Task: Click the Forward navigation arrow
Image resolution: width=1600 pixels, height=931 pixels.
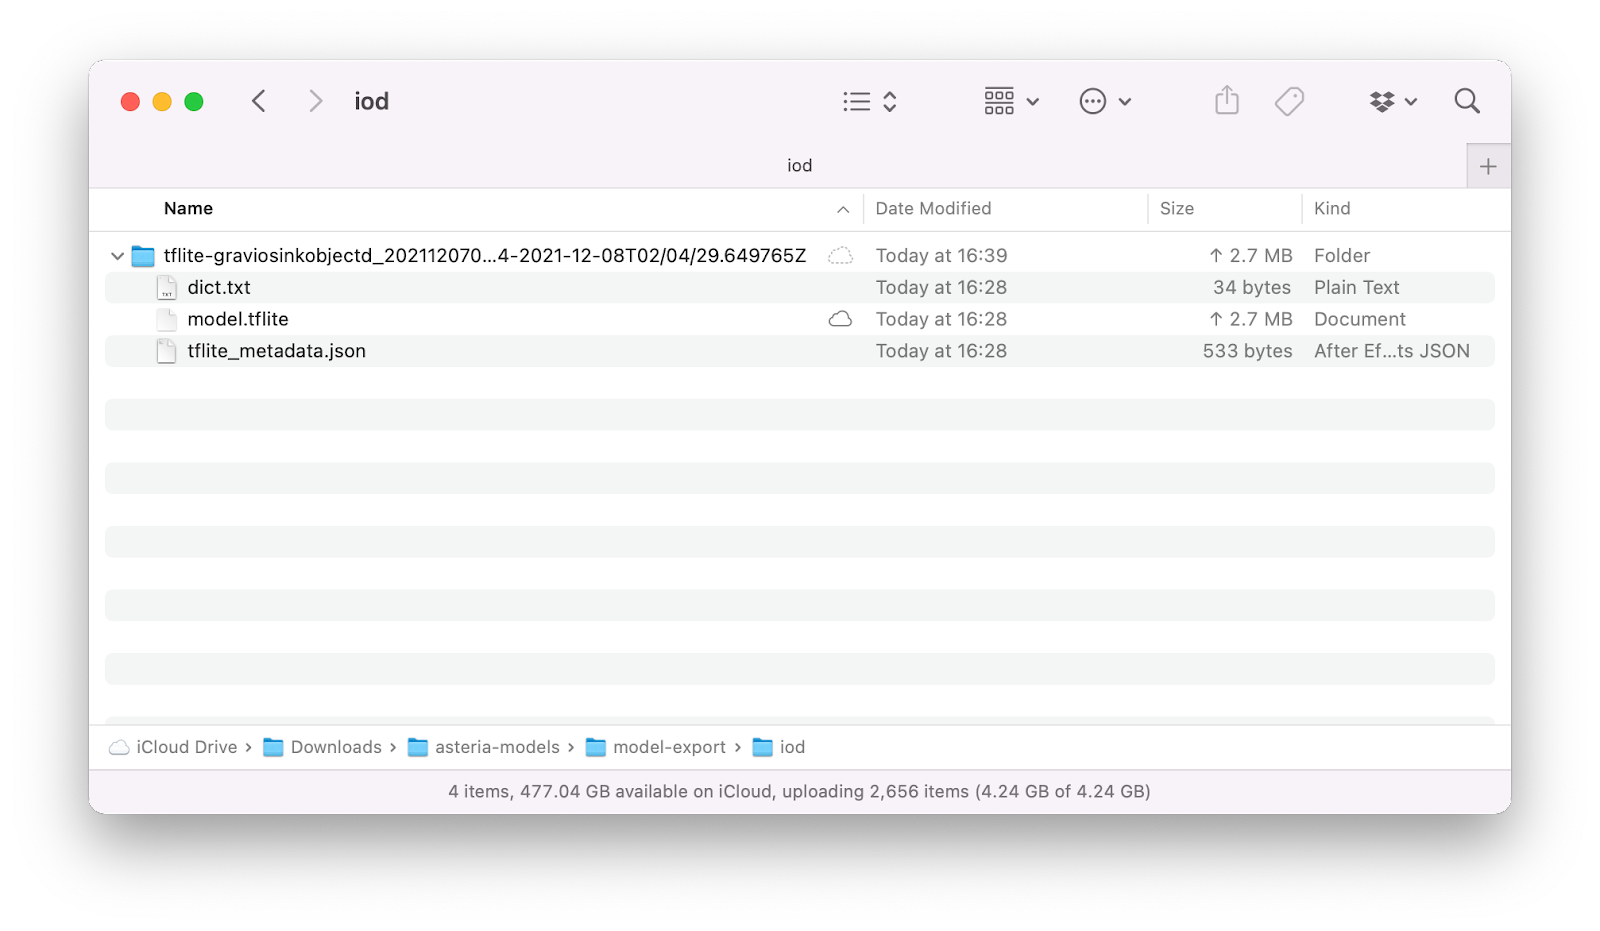Action: 316,101
